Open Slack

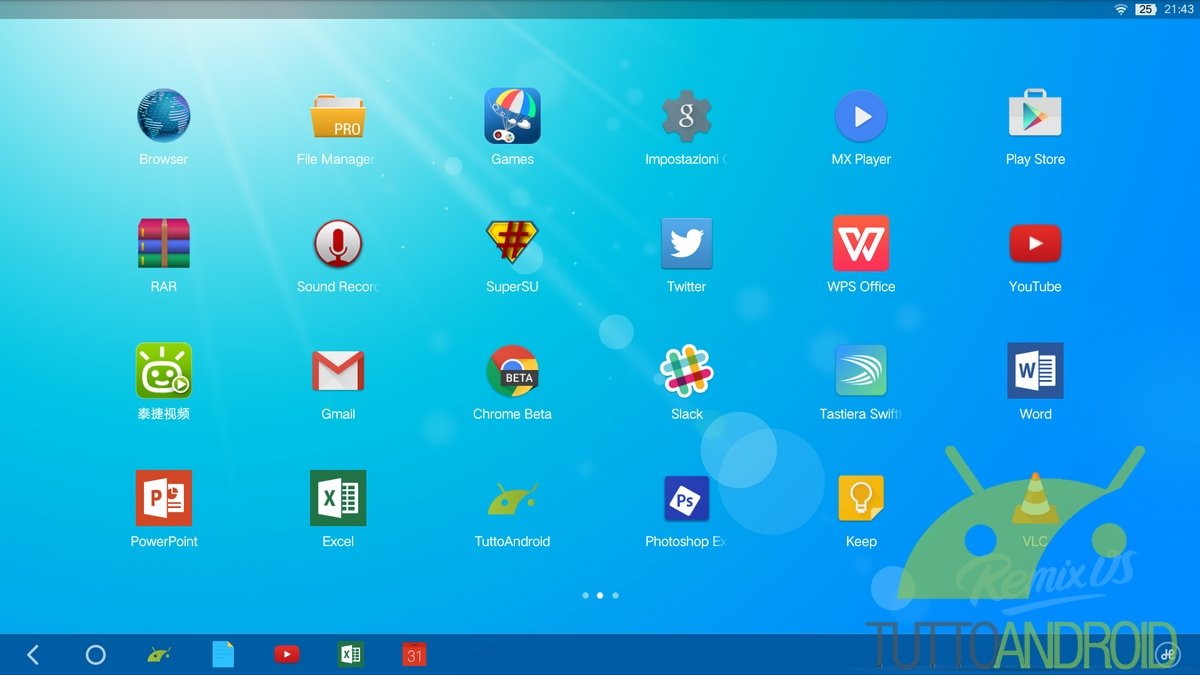pos(686,371)
